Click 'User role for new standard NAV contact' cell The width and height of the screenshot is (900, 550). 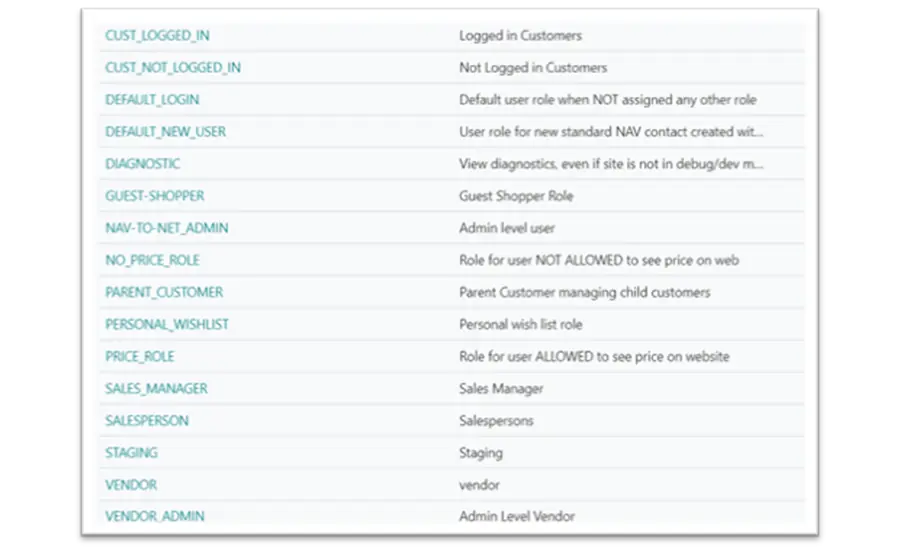[611, 132]
